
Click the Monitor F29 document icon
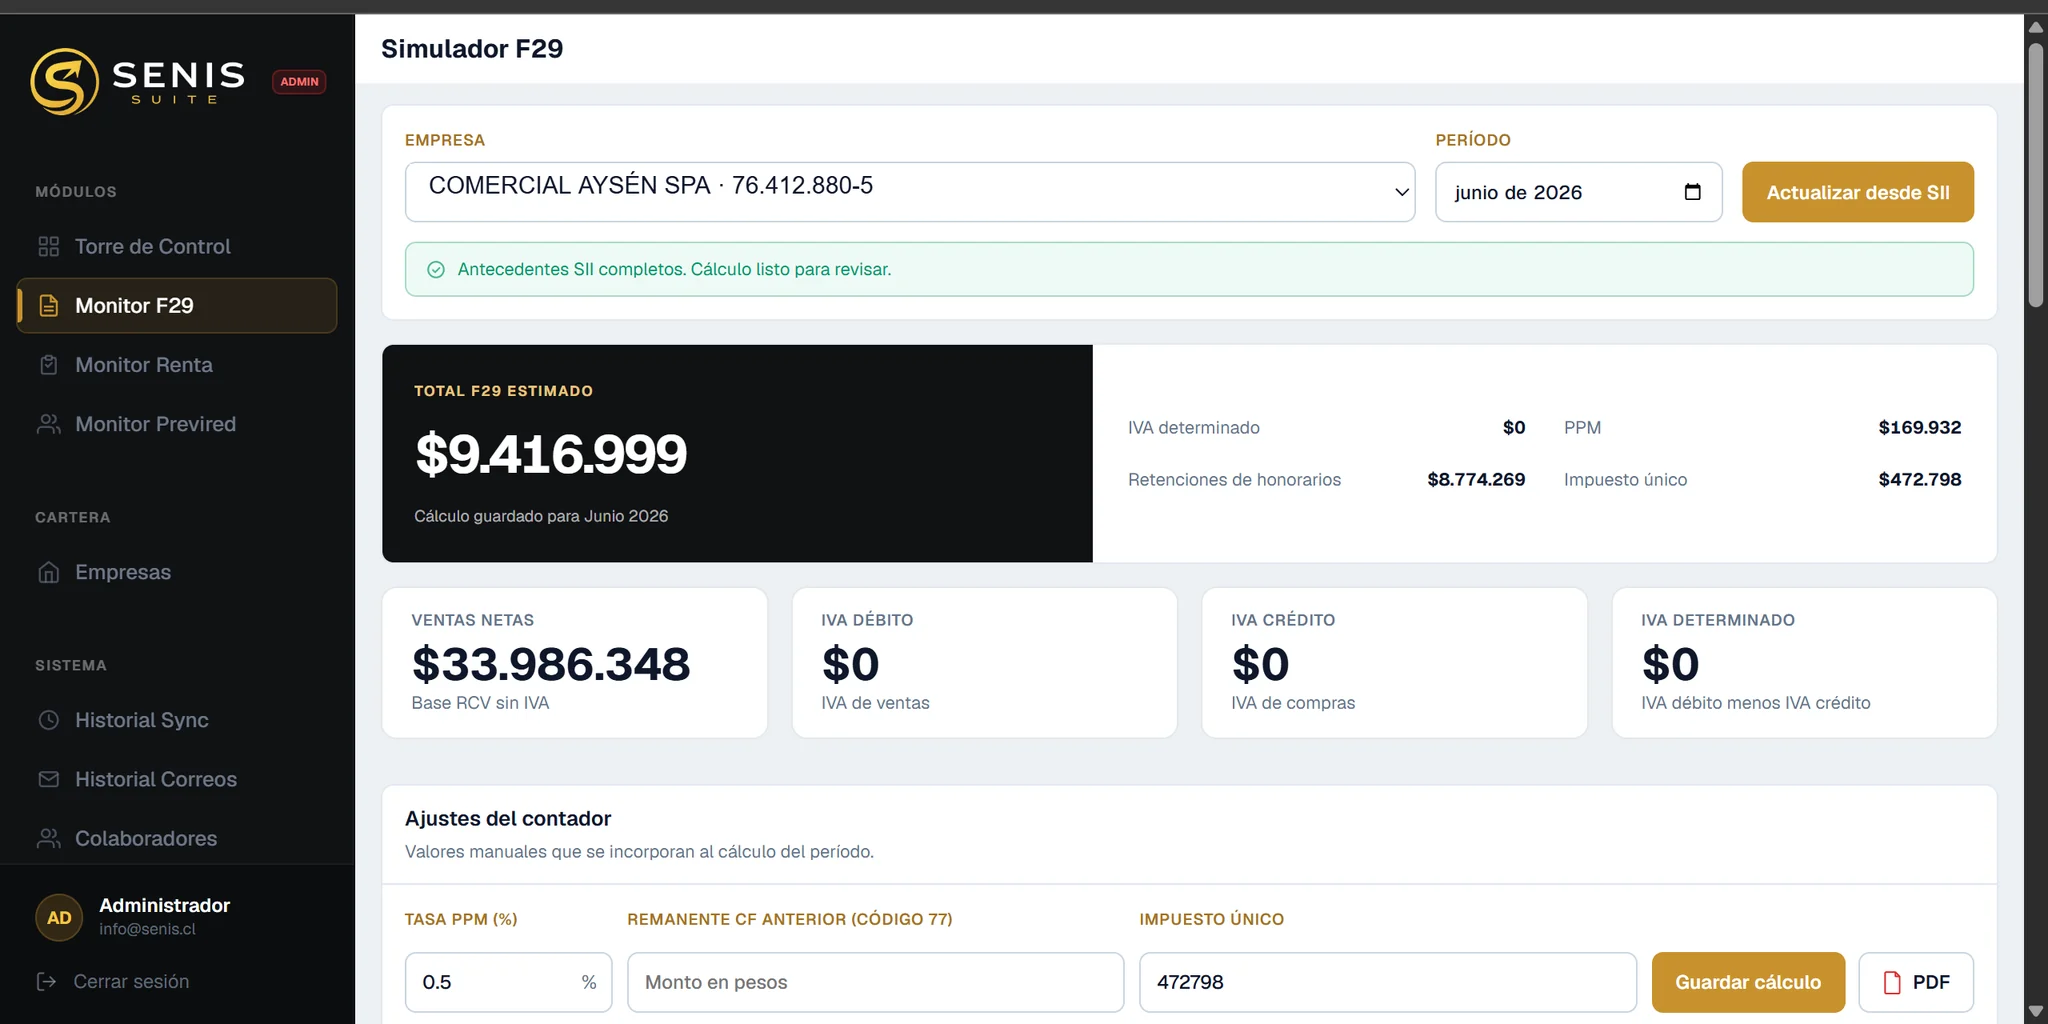click(x=48, y=306)
